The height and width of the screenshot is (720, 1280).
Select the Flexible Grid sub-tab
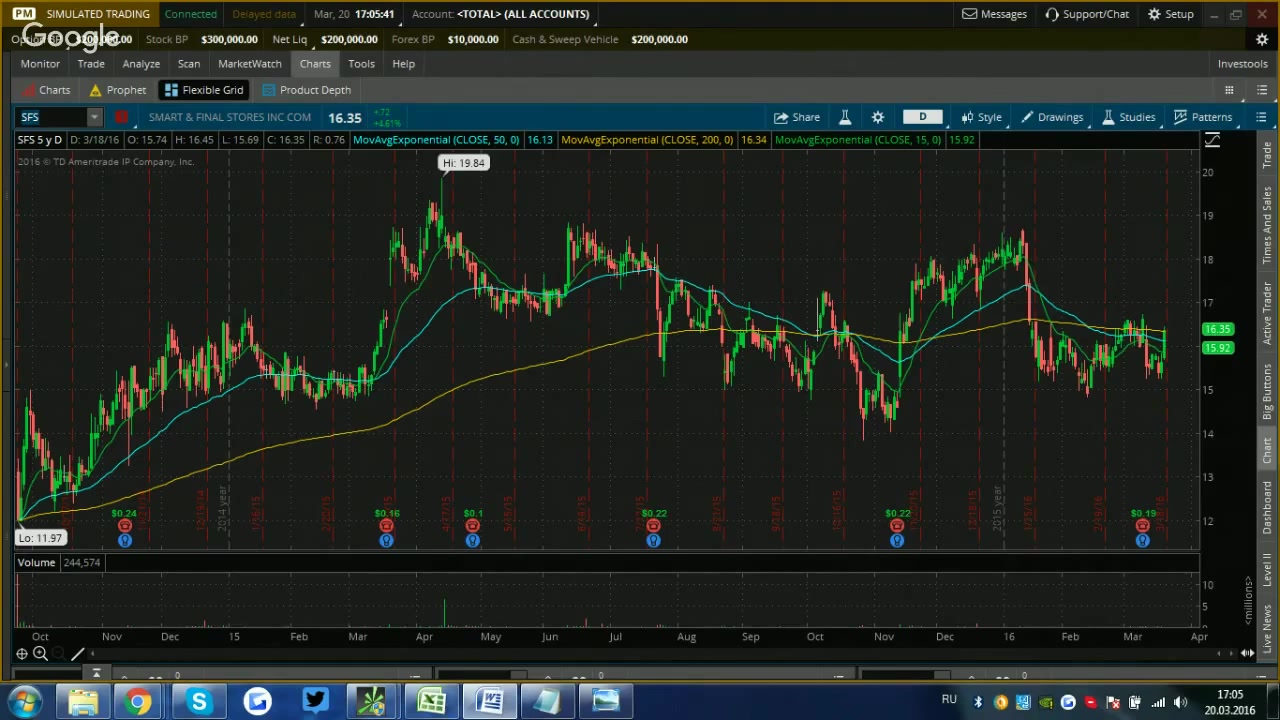coord(204,90)
